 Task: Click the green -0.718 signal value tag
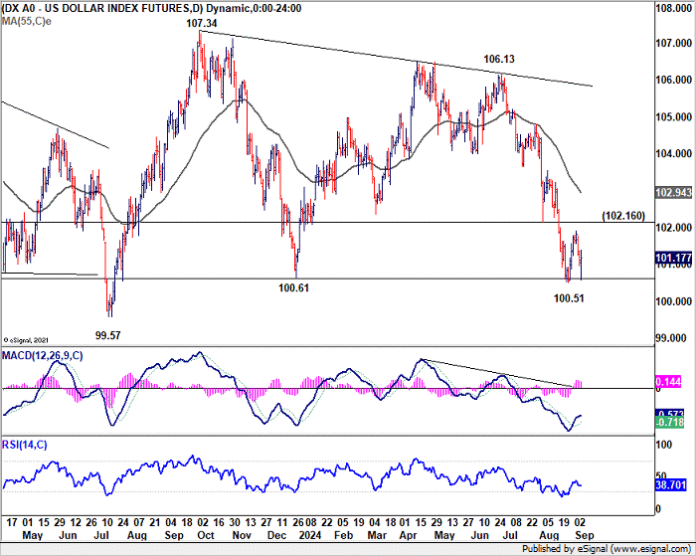click(x=669, y=422)
